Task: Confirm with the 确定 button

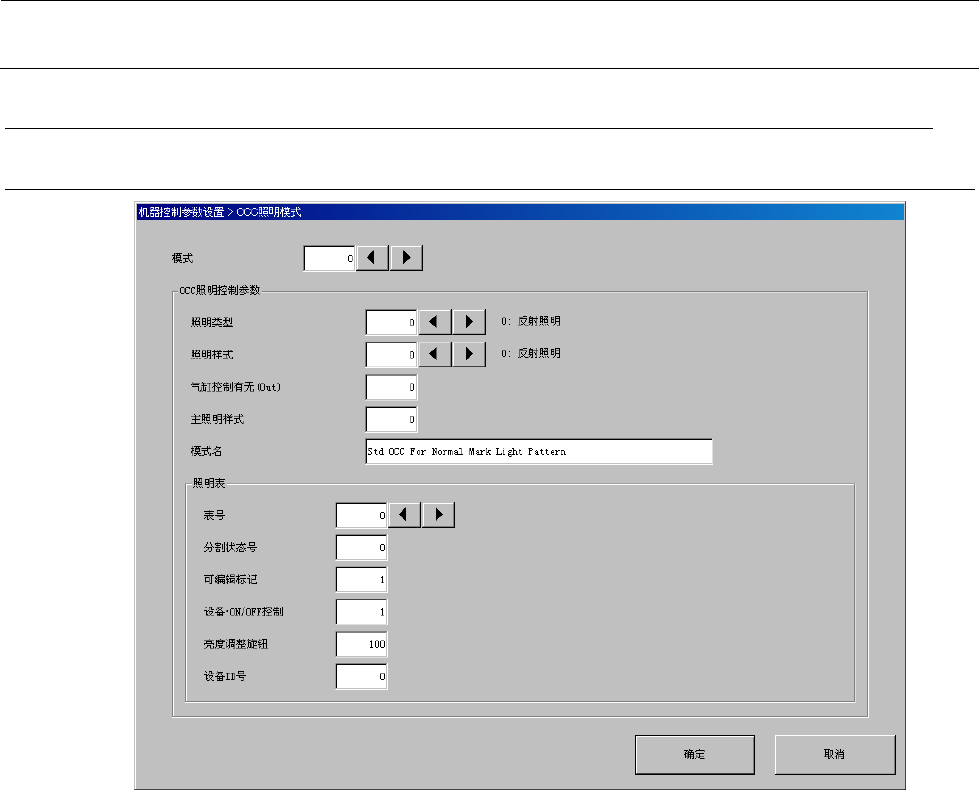Action: pos(695,754)
